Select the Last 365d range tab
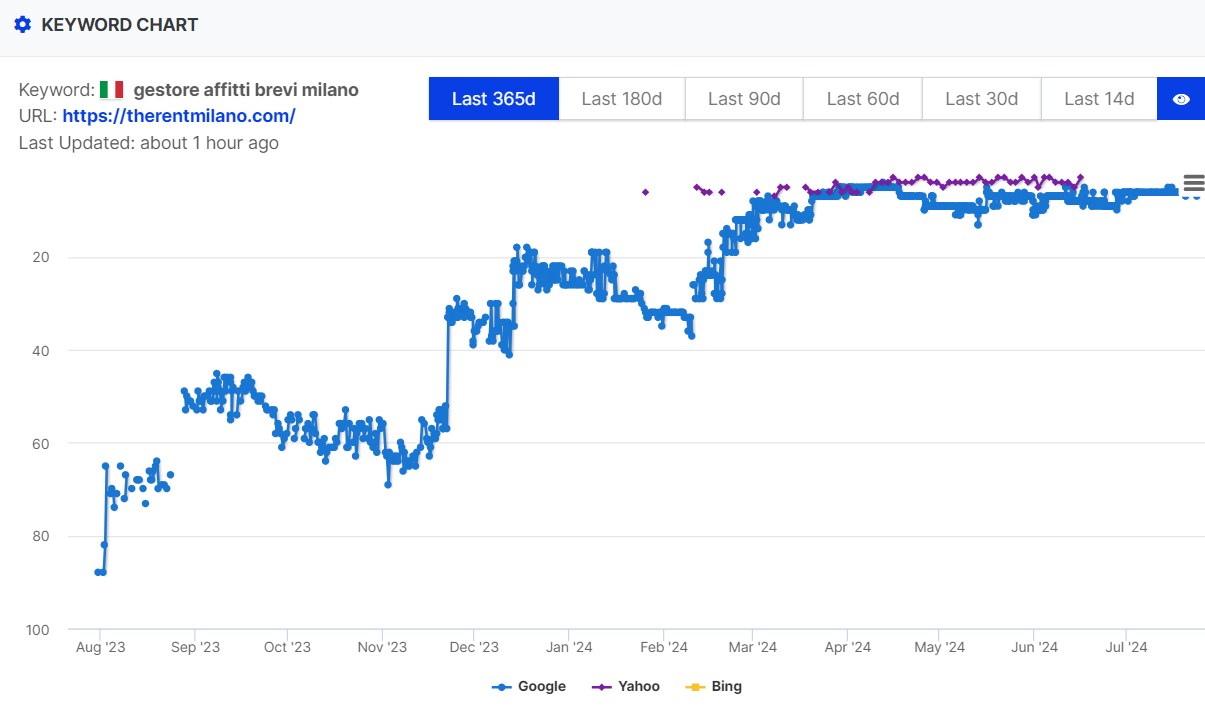Screen dimensions: 1205x727 (x=494, y=99)
